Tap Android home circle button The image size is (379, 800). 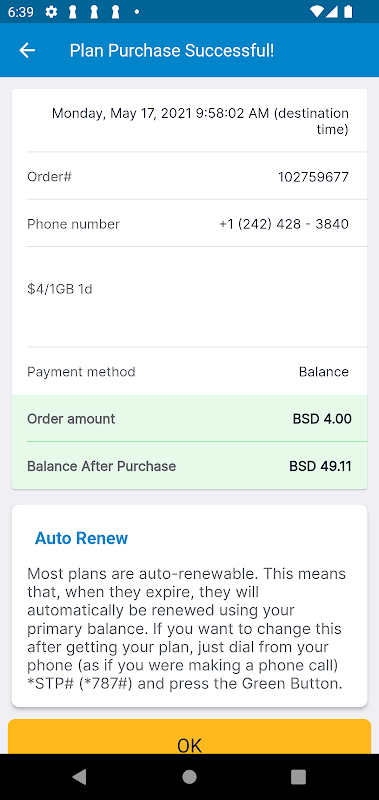(x=189, y=777)
